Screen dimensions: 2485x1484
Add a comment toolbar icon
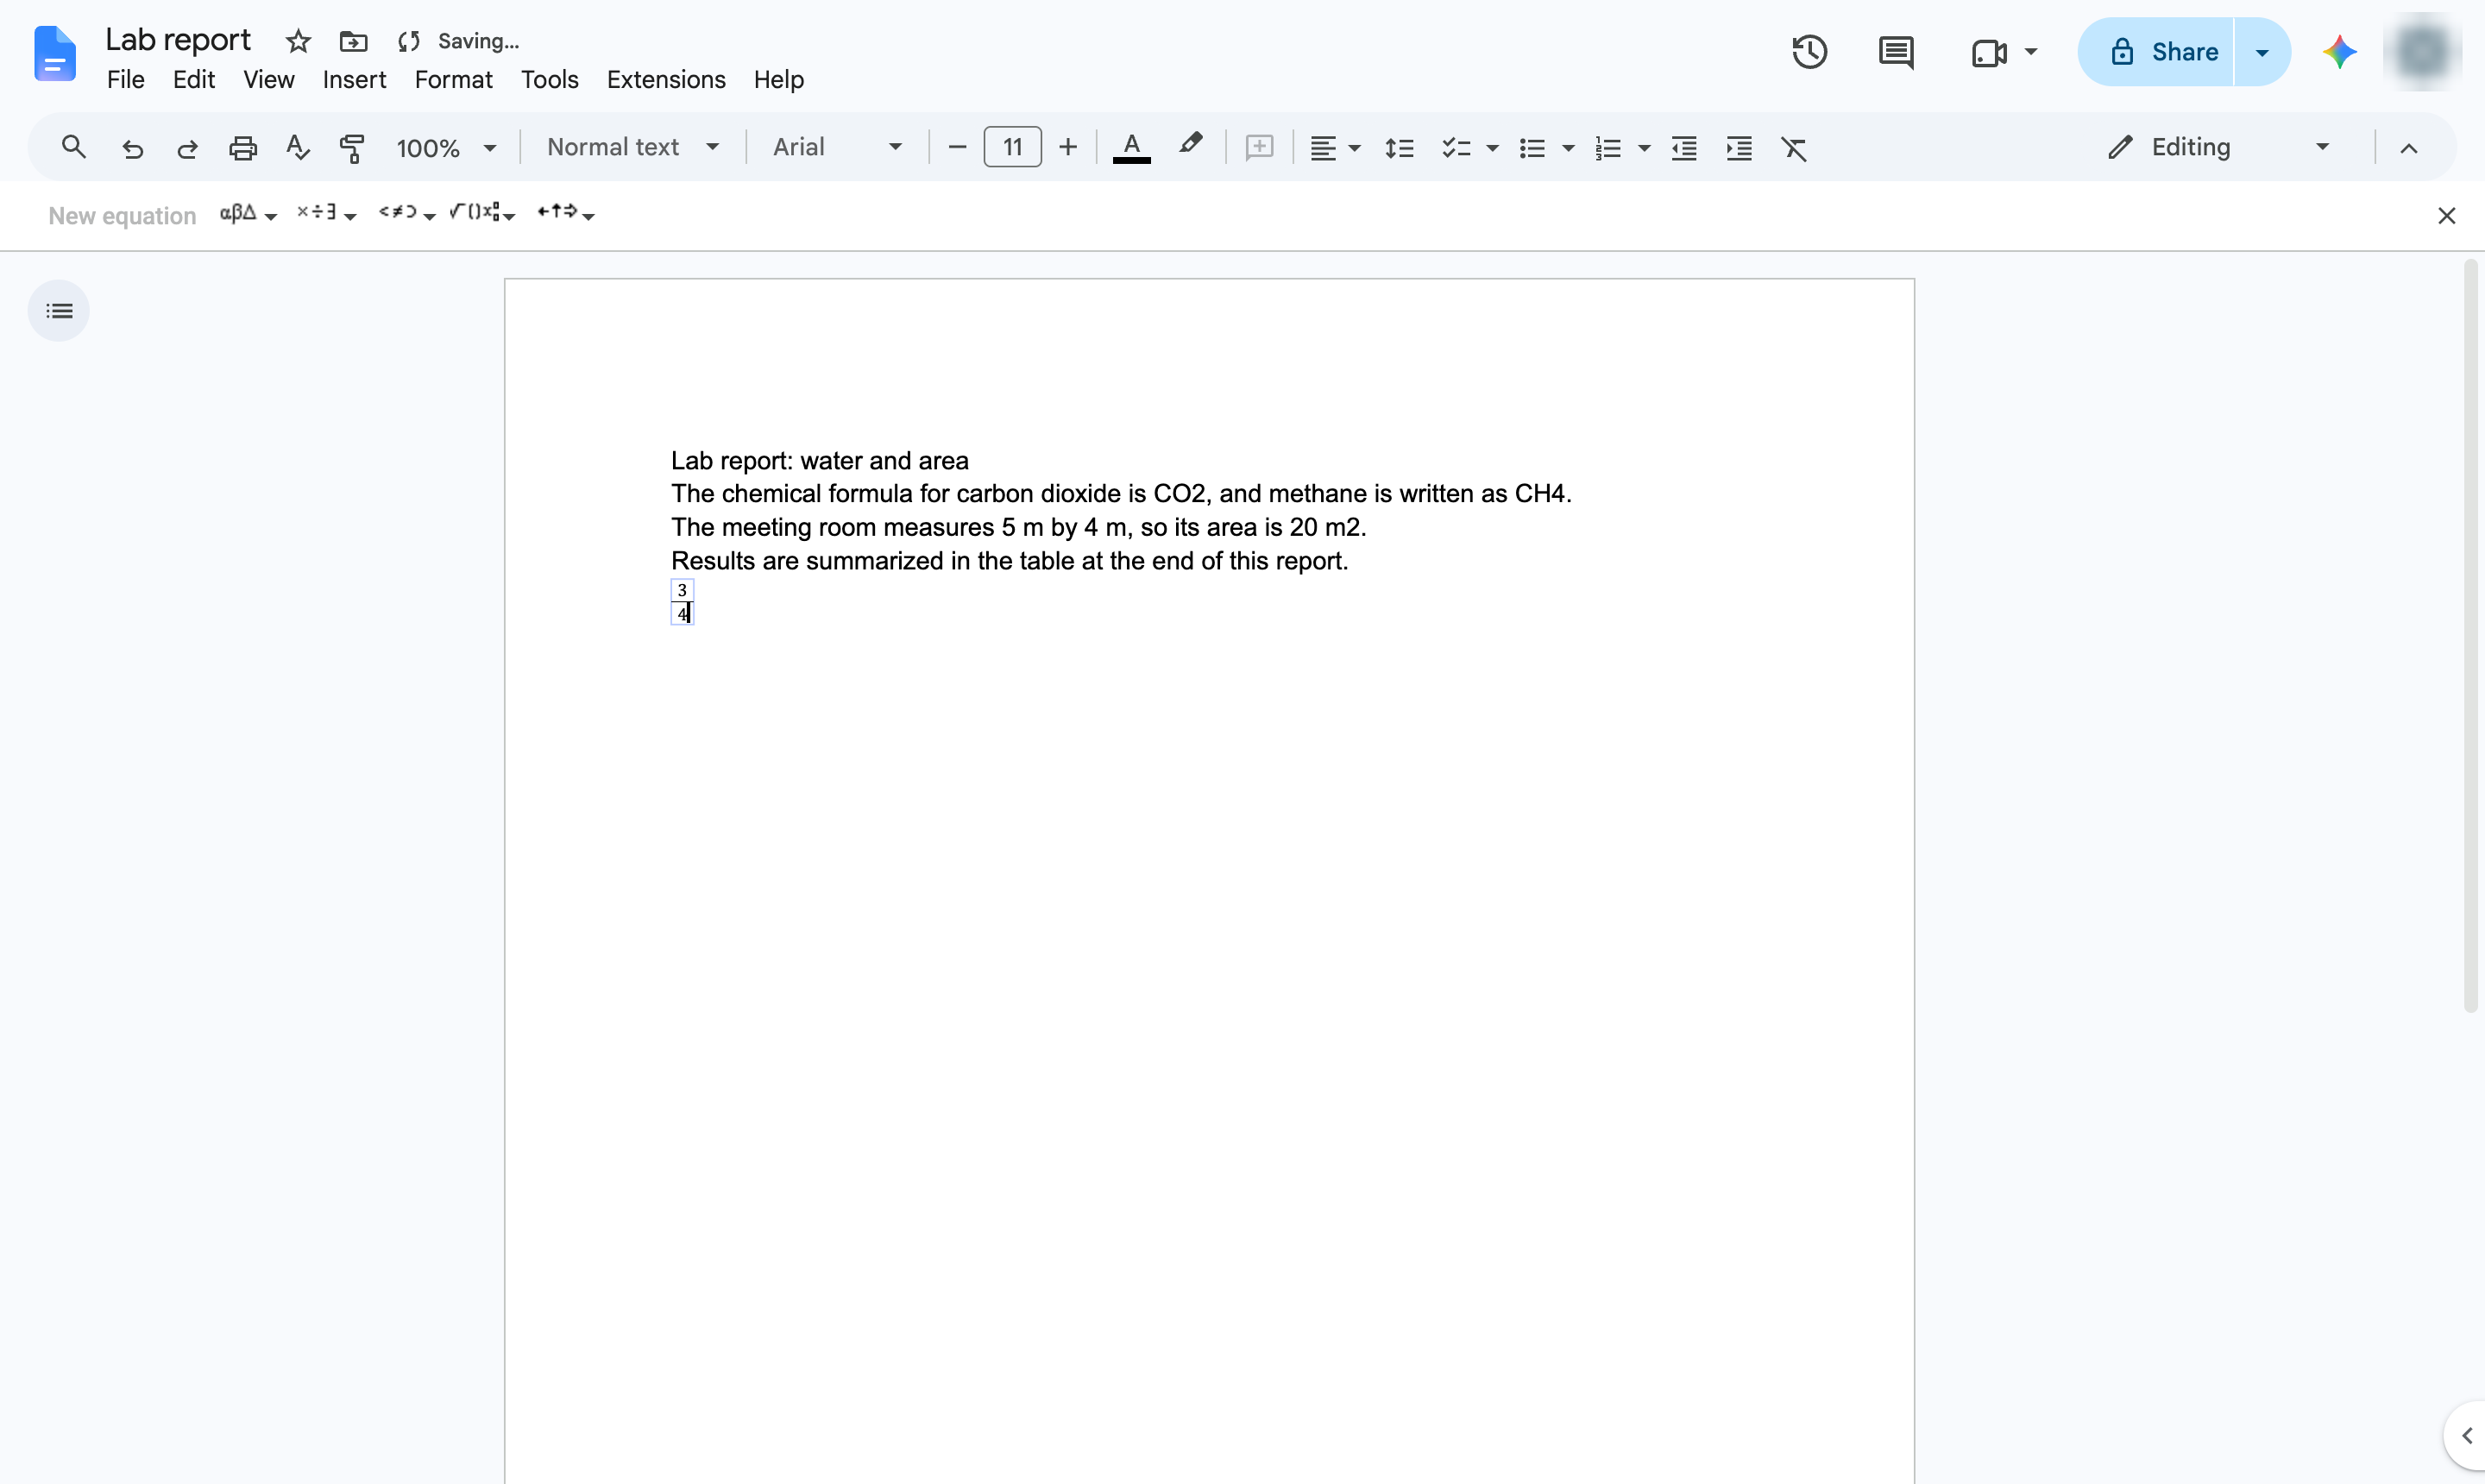click(1259, 147)
